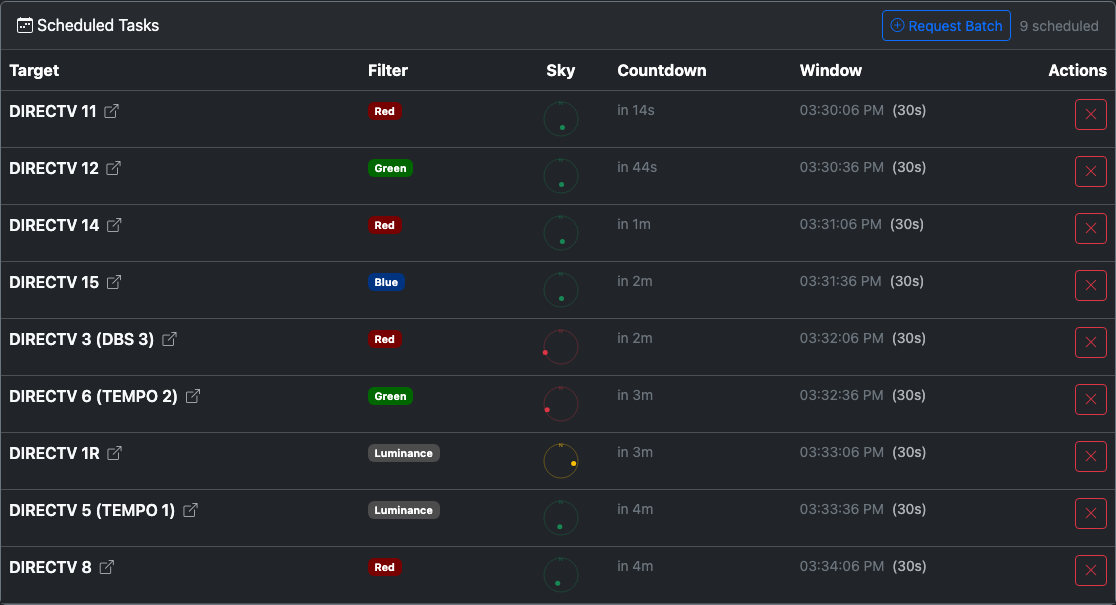1116x605 pixels.
Task: Click the Luminance badge for DIRECTV 1R
Action: click(x=404, y=453)
